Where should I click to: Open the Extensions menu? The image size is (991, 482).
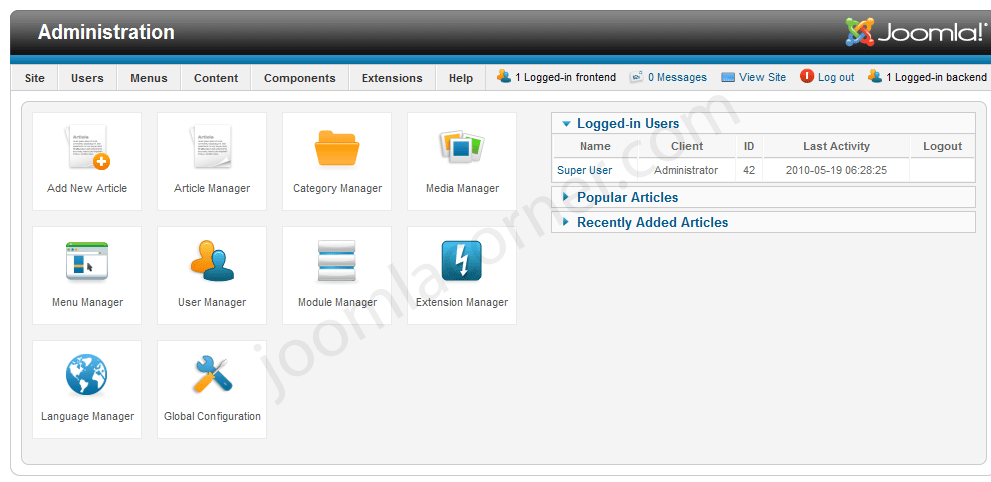[392, 78]
